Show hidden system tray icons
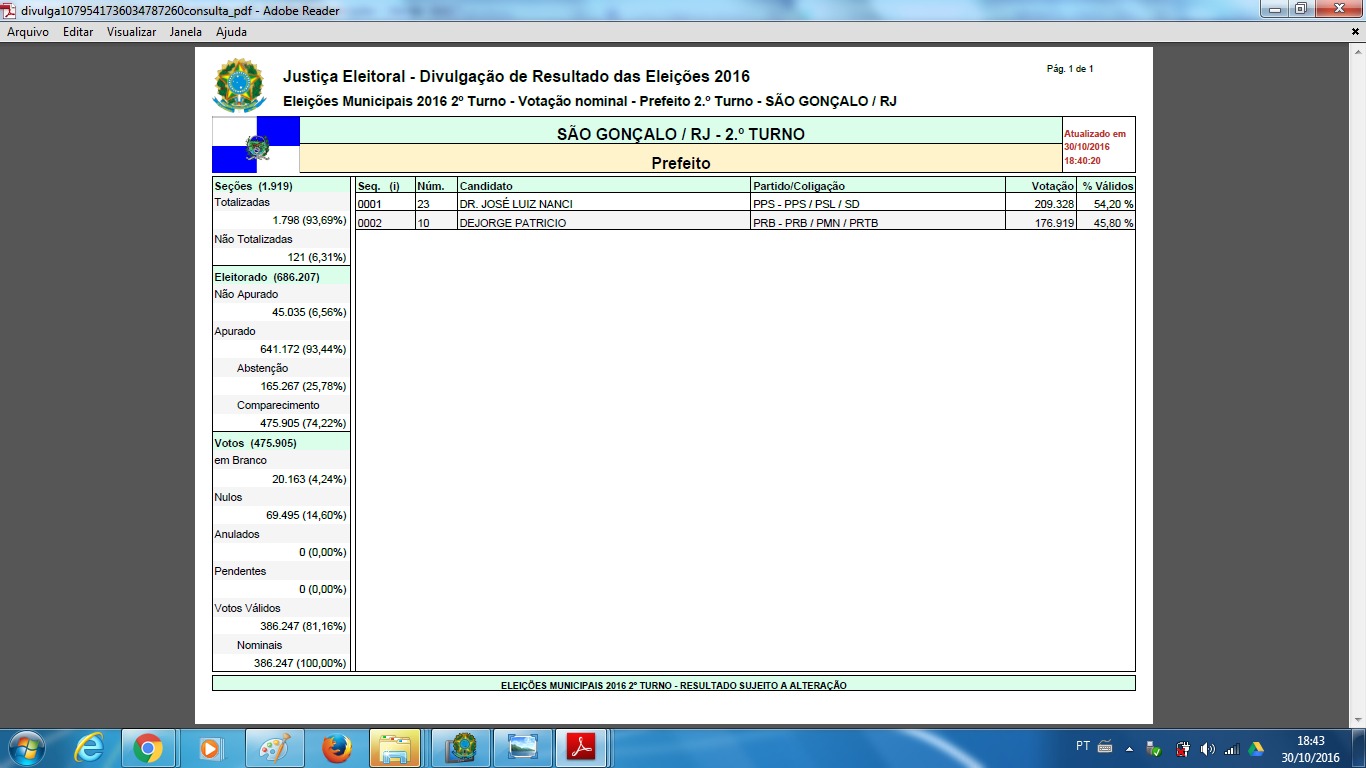This screenshot has width=1366, height=768. point(1129,748)
